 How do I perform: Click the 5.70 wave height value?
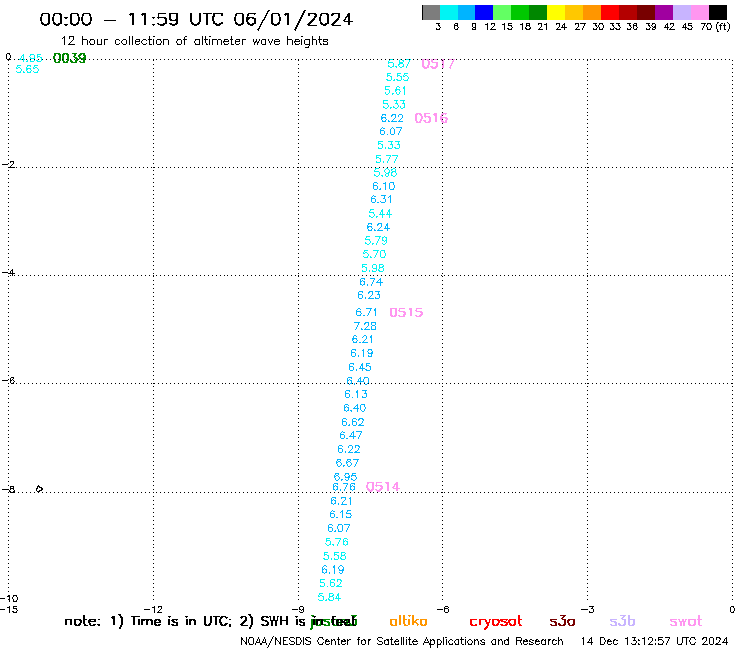click(374, 254)
